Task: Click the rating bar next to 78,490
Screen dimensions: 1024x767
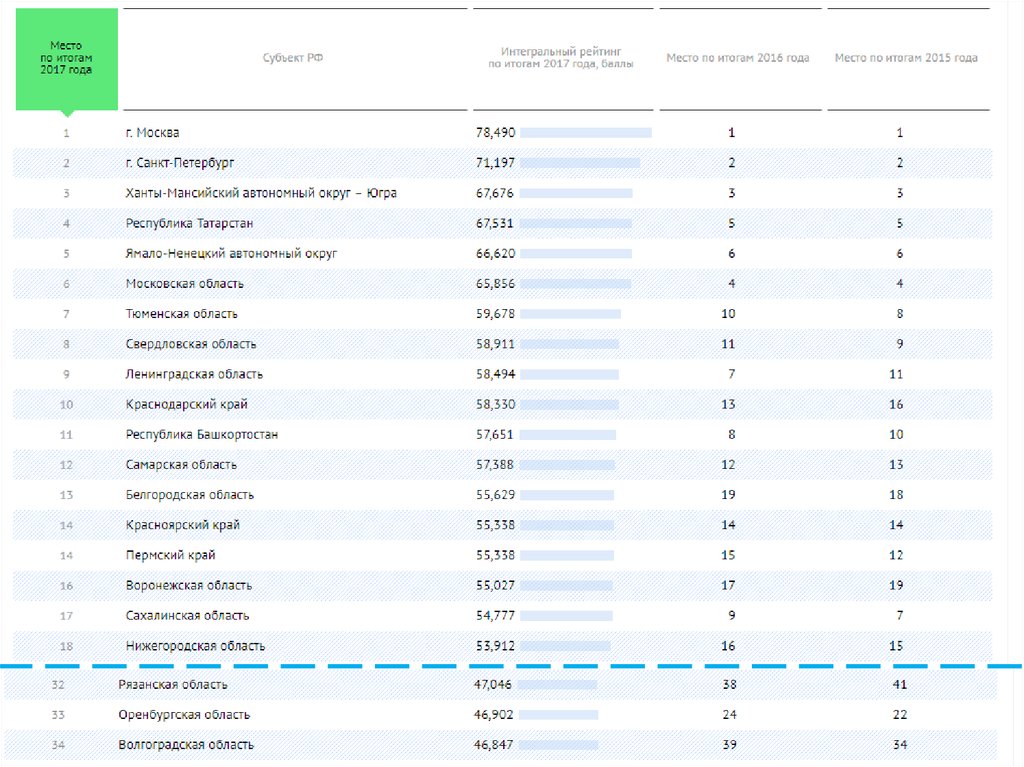Action: [x=585, y=133]
